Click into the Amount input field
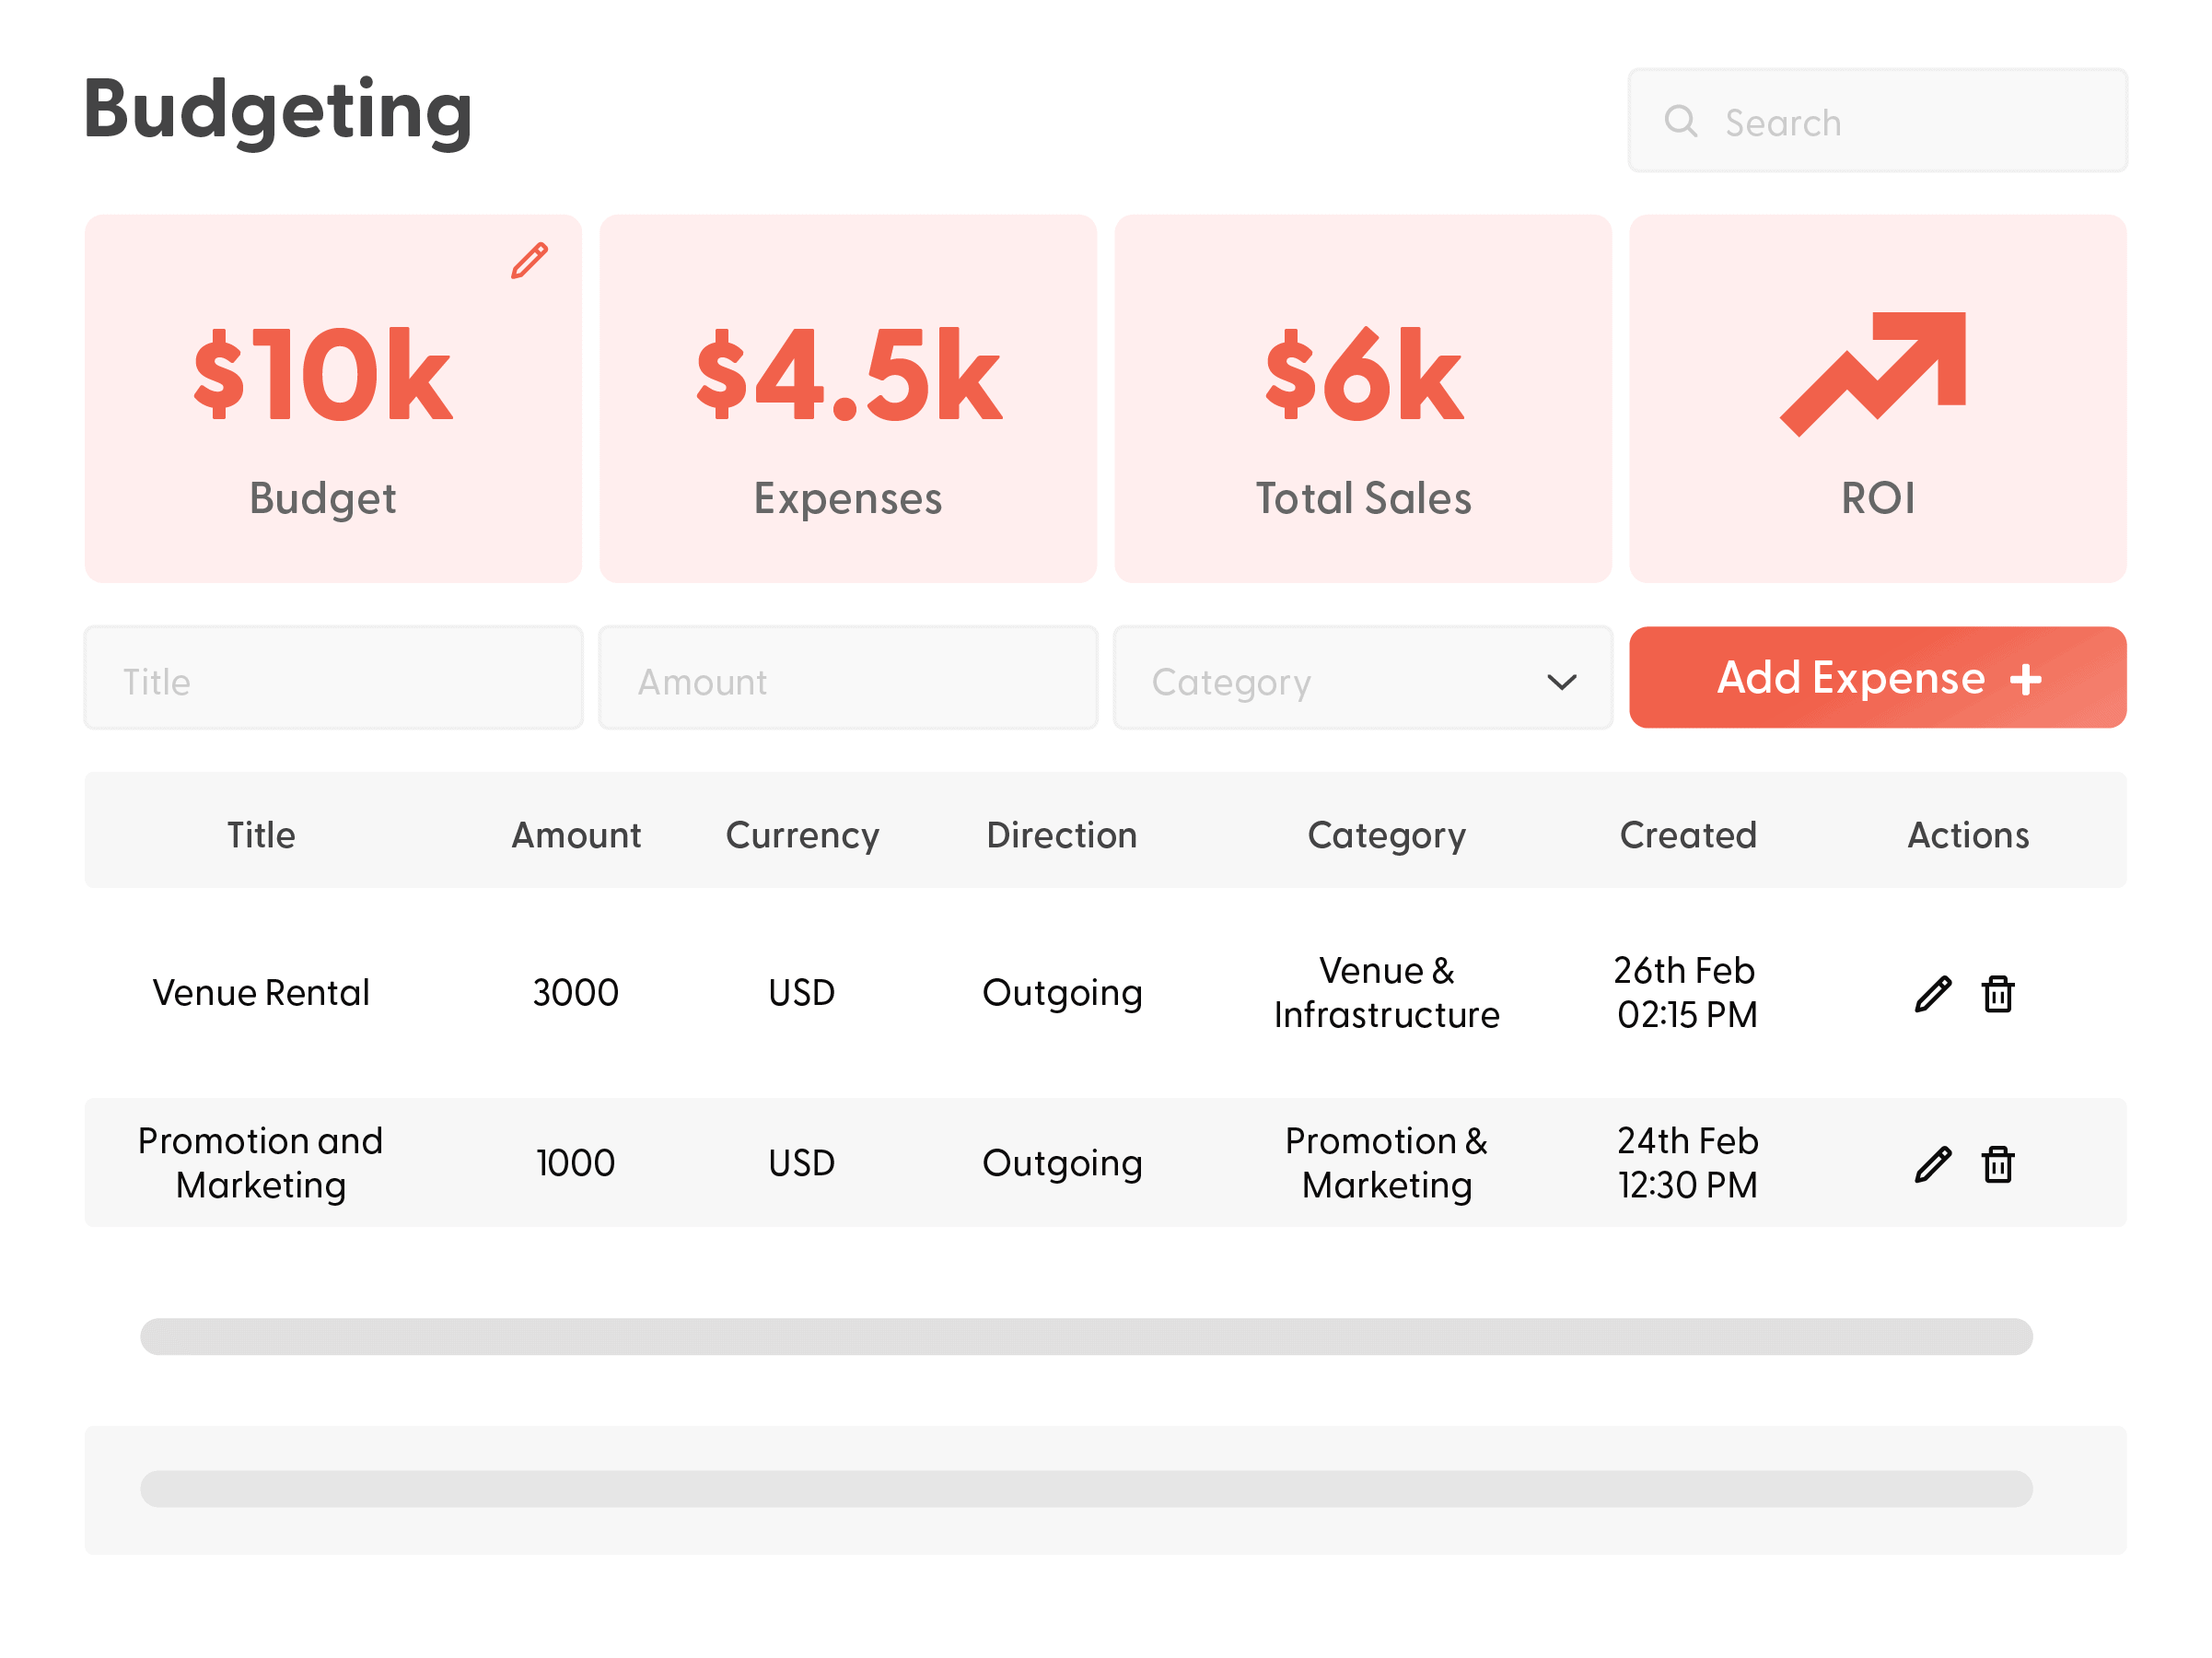 pos(847,681)
